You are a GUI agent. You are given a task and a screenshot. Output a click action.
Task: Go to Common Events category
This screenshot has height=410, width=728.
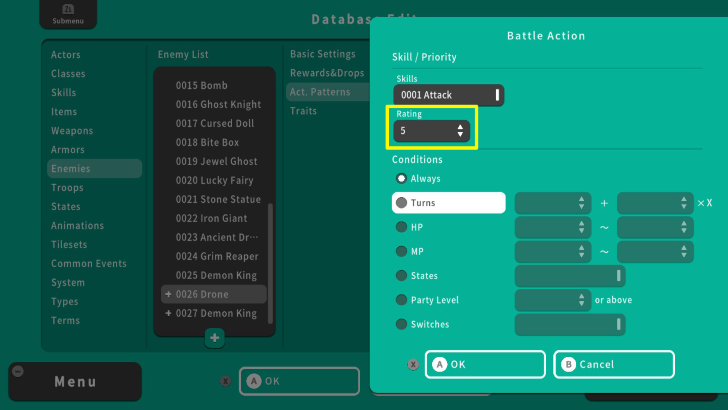pyautogui.click(x=89, y=264)
